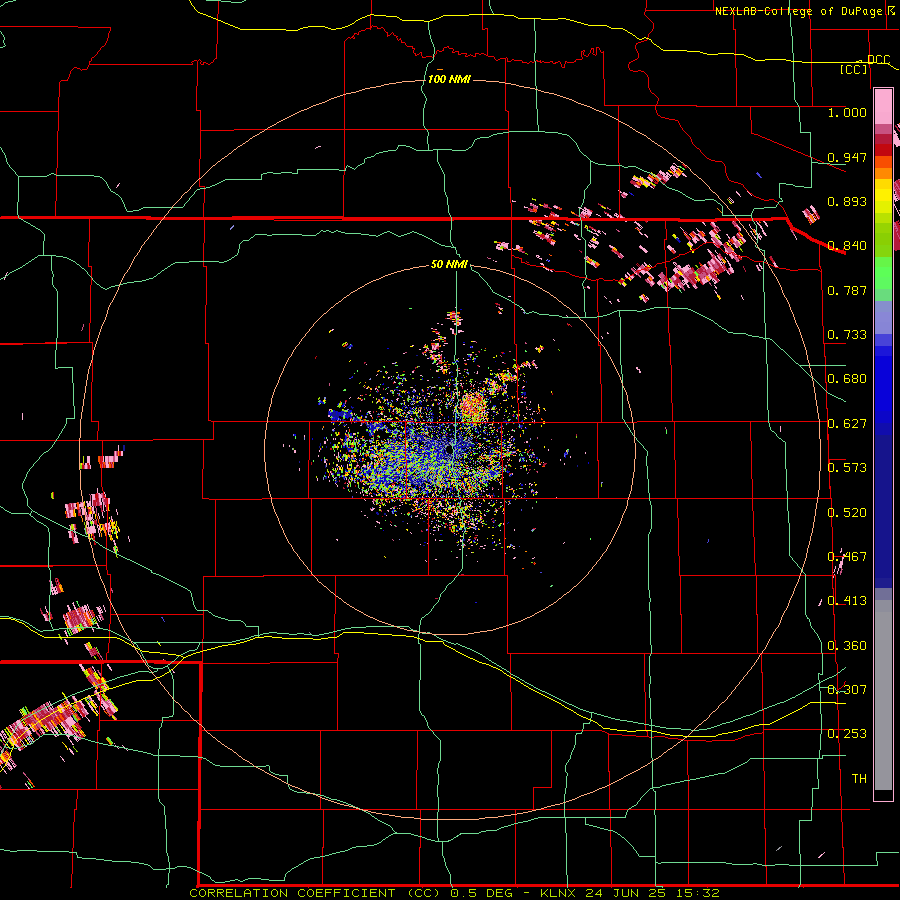Click the bright green band of the color scale
The image size is (900, 900).
click(x=883, y=273)
